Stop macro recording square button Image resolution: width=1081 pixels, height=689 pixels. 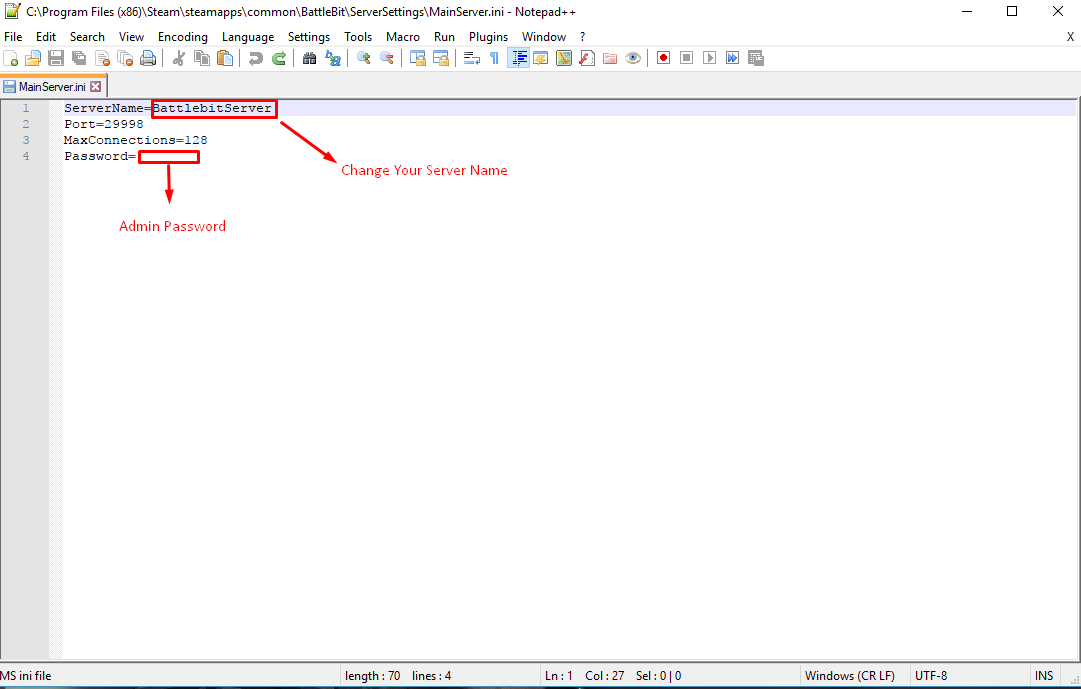(x=687, y=58)
